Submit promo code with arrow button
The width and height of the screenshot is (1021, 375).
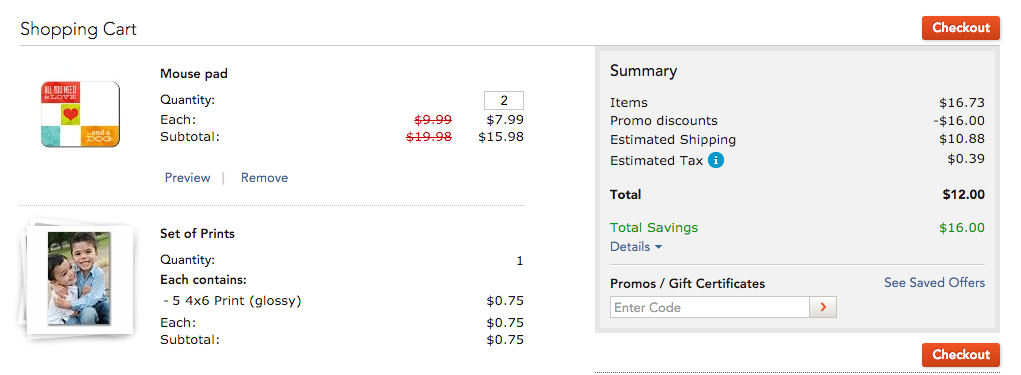[x=823, y=307]
